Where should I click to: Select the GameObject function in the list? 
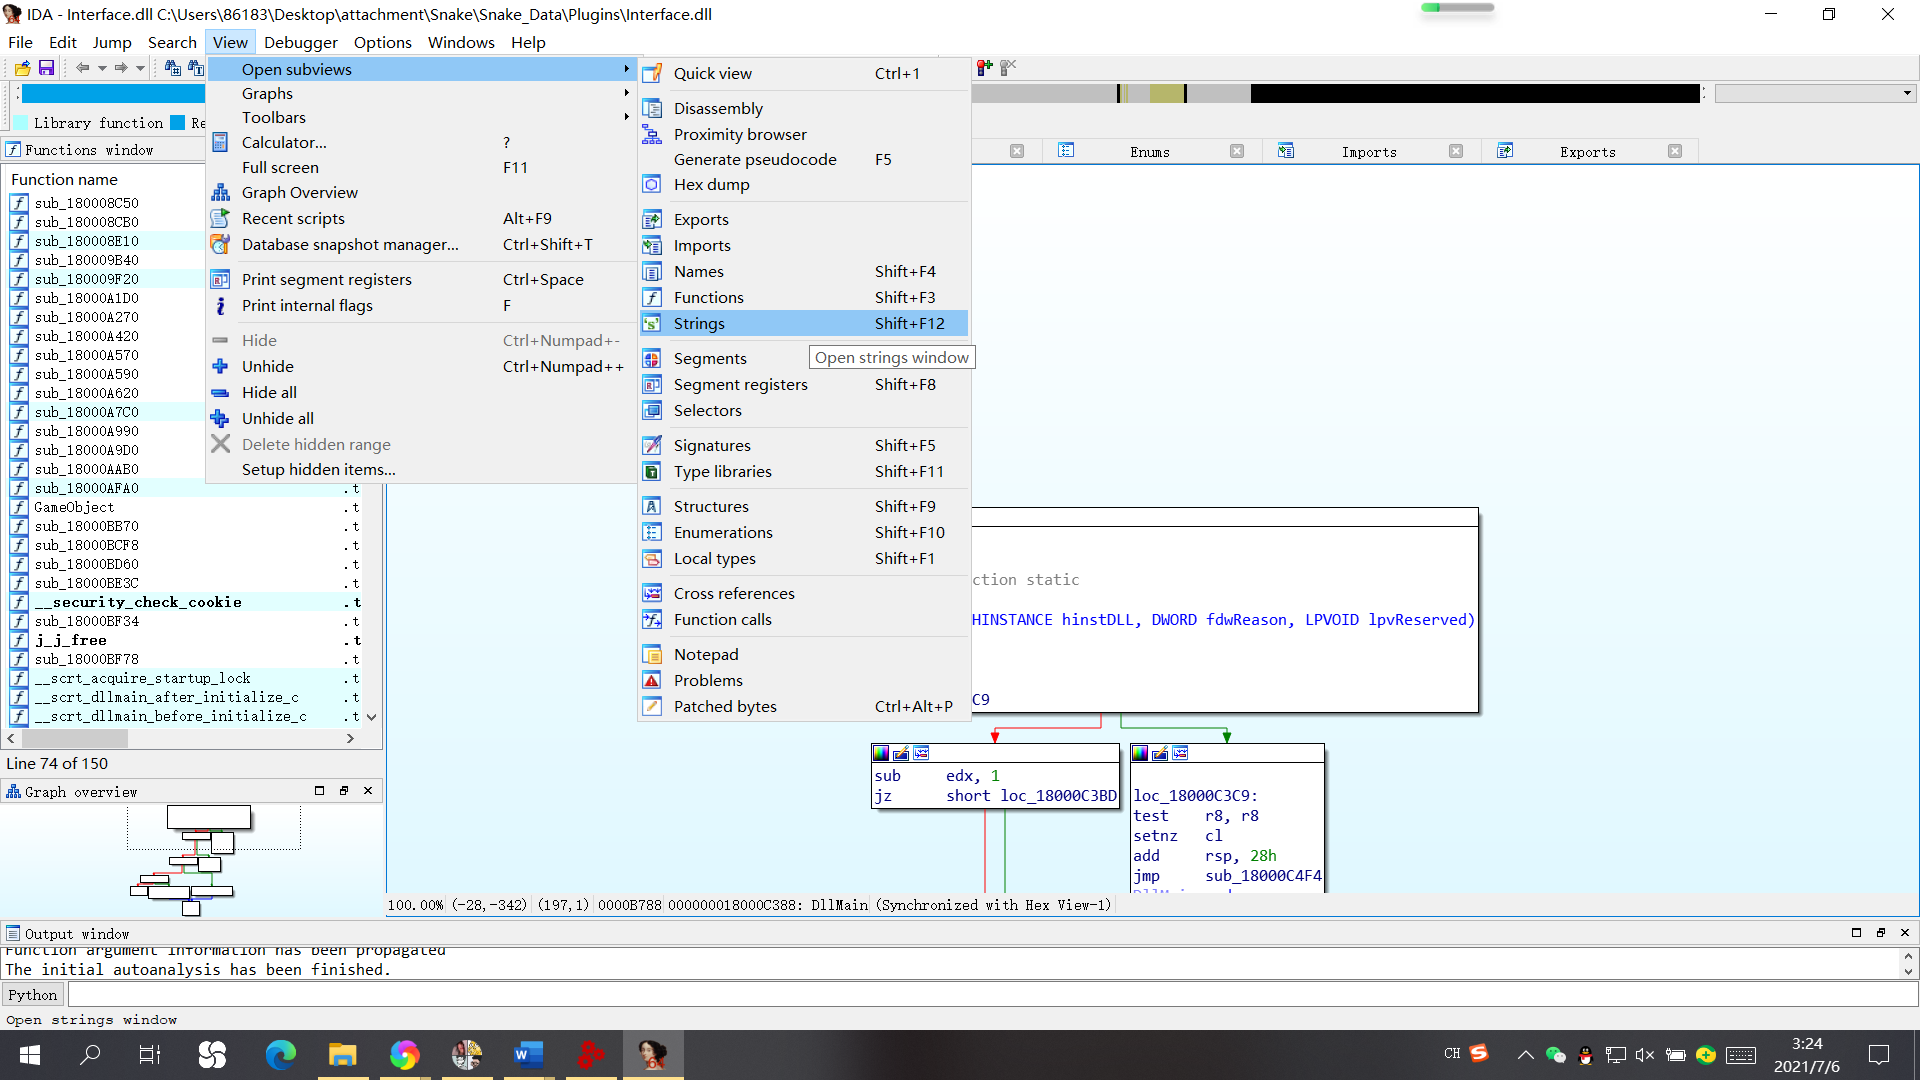click(x=74, y=507)
